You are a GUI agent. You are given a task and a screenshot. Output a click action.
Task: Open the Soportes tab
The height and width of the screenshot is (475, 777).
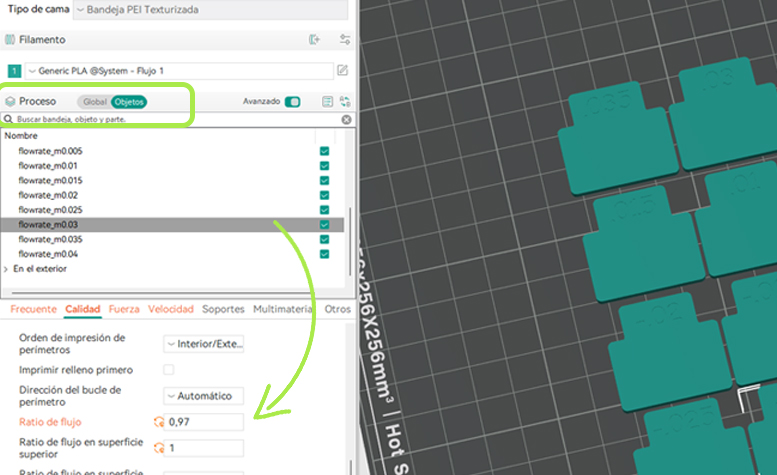[223, 309]
